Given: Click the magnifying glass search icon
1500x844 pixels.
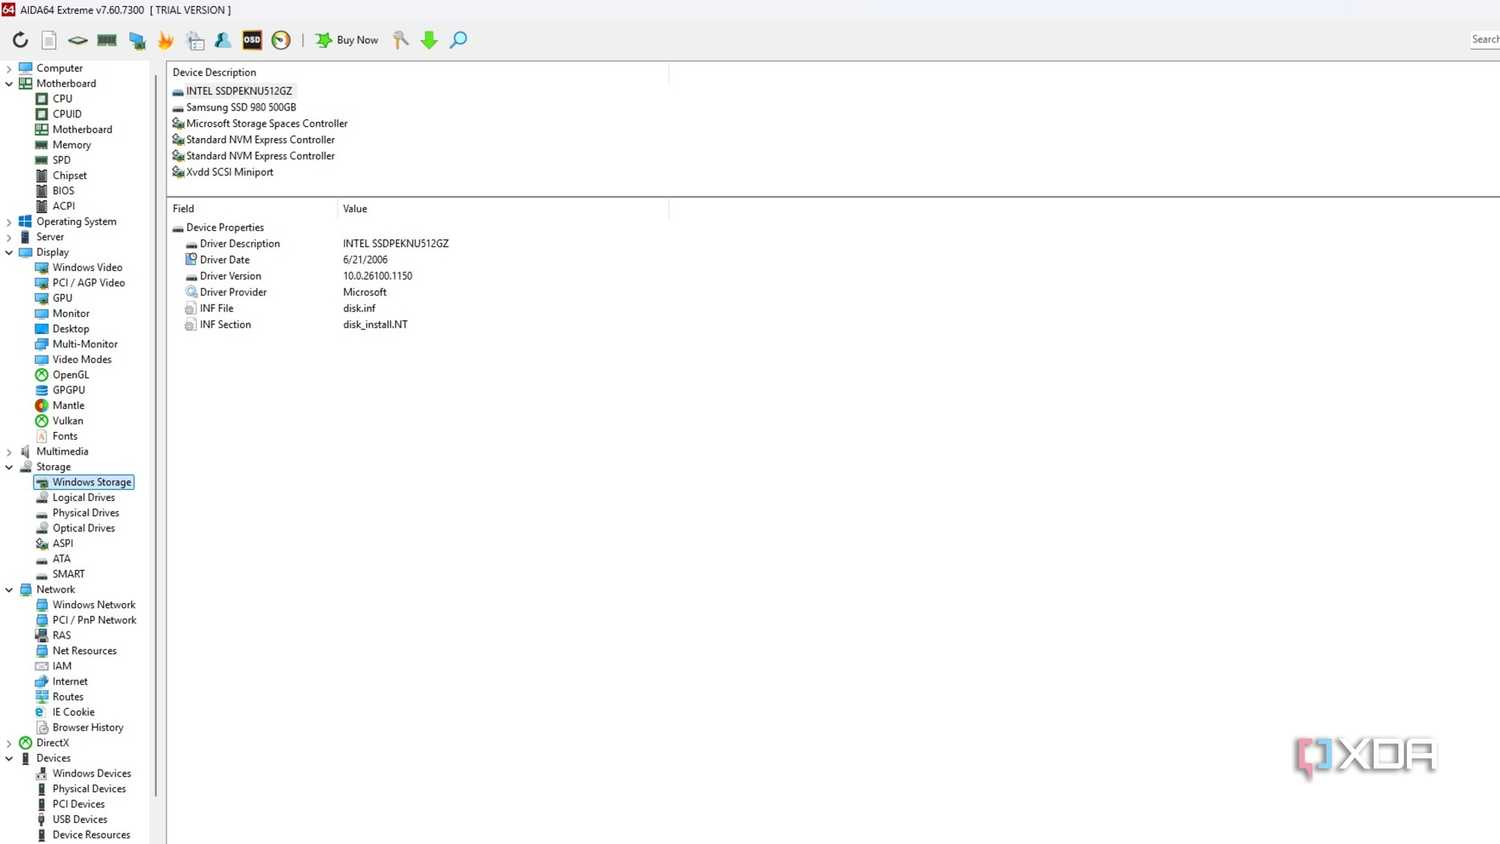Looking at the screenshot, I should 459,40.
